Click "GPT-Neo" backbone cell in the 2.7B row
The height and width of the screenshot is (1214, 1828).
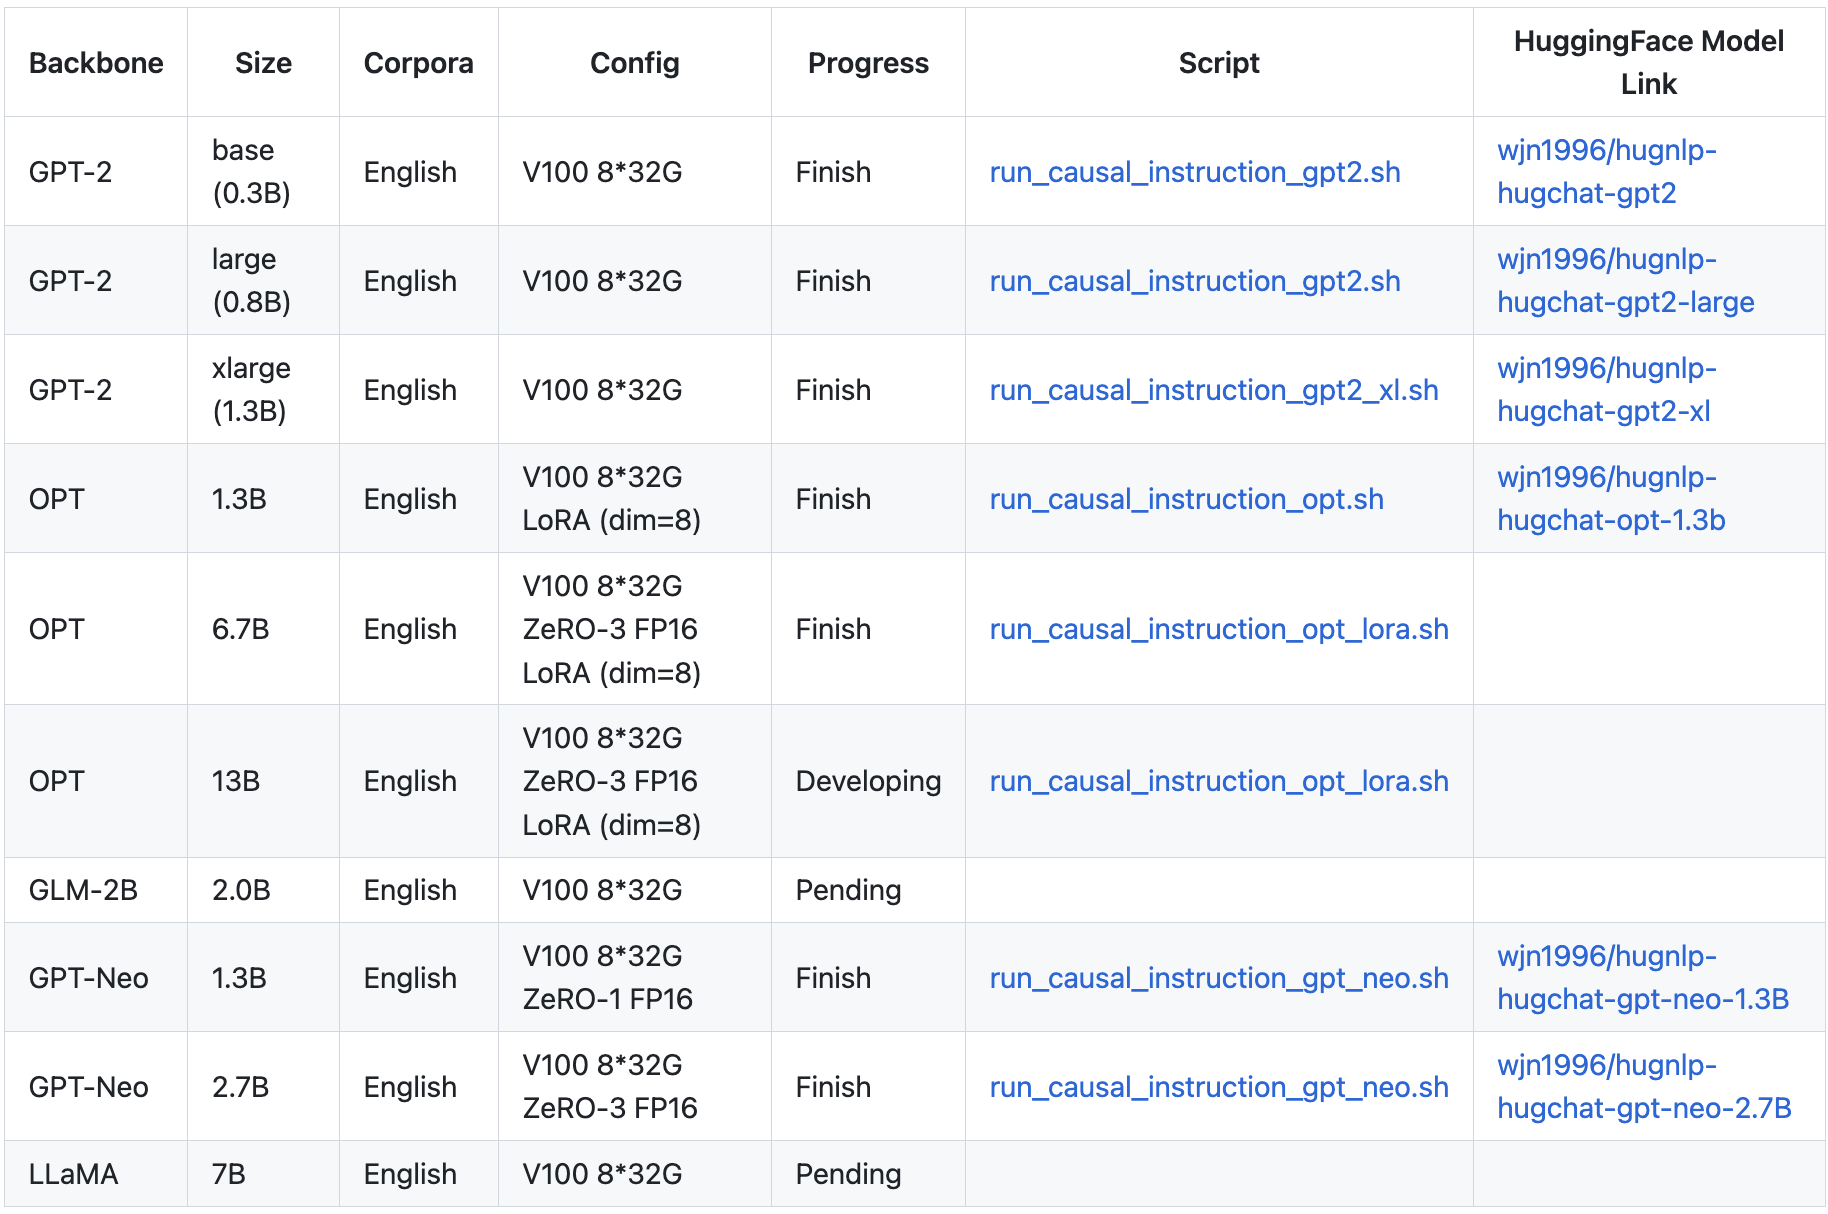[x=96, y=1087]
